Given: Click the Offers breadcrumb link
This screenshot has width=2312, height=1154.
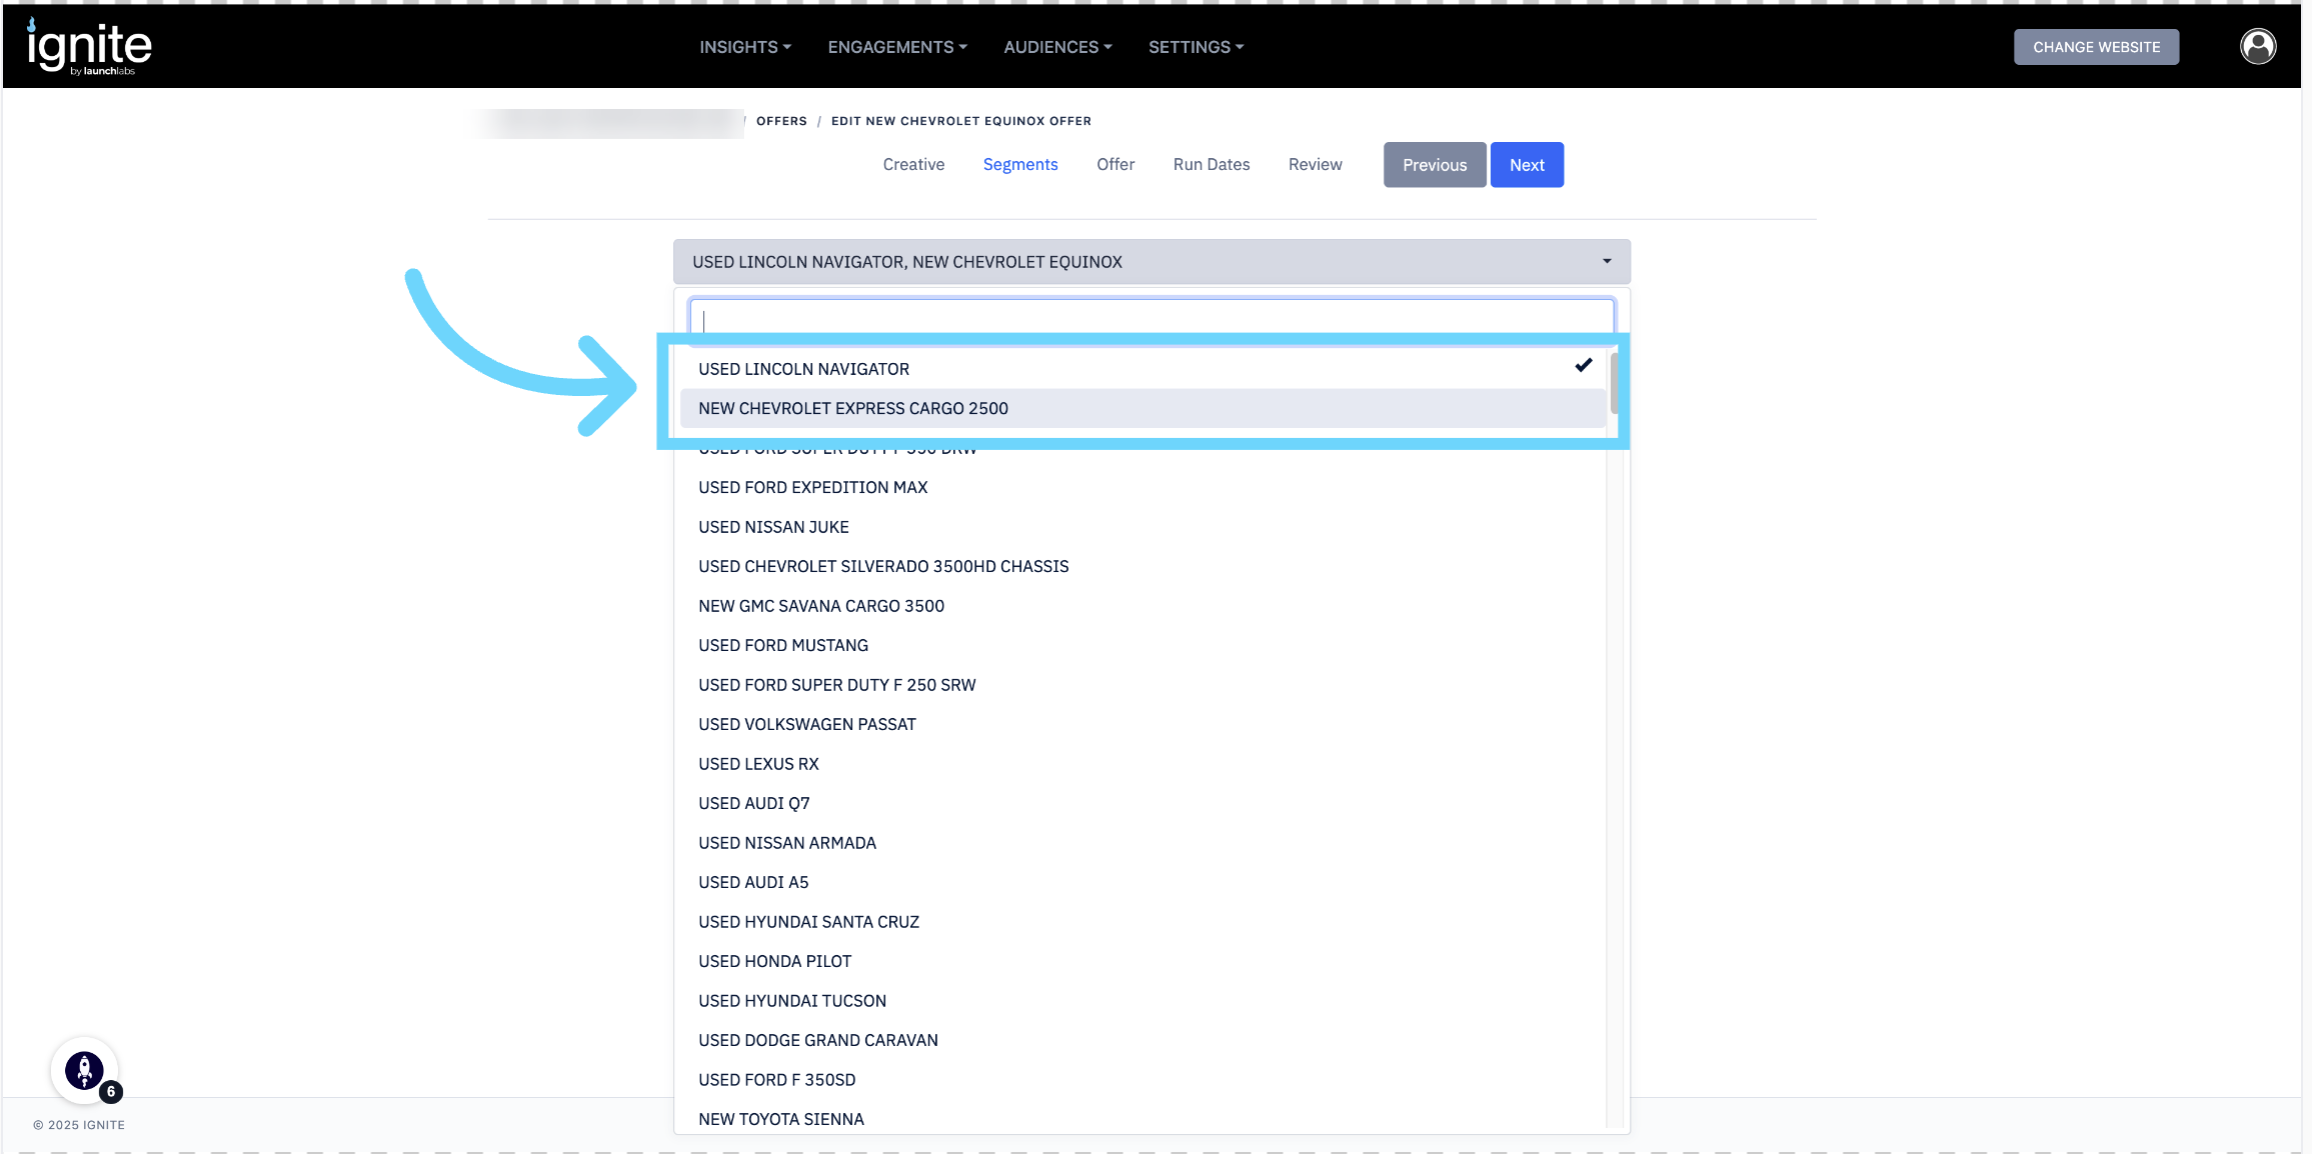Looking at the screenshot, I should [x=781, y=121].
